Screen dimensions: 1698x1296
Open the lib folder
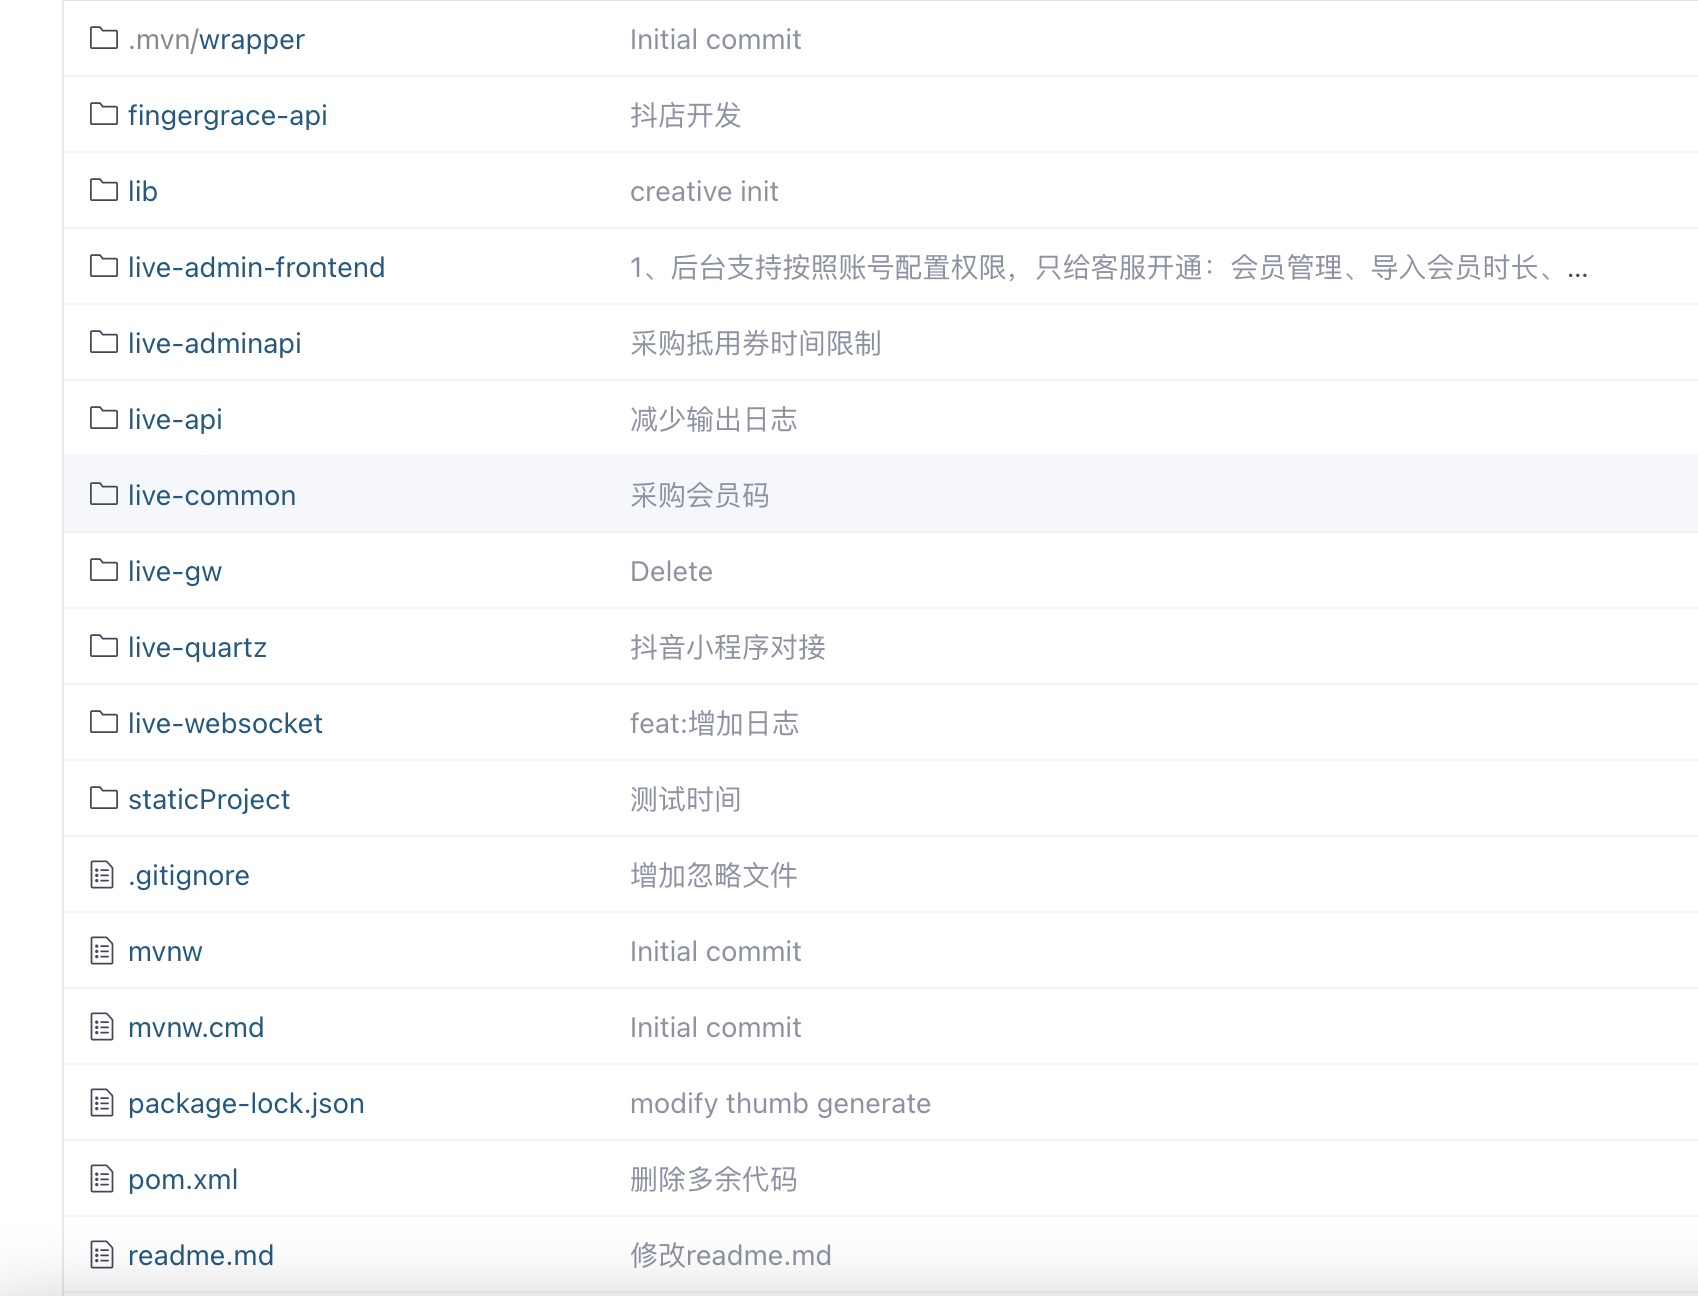tap(143, 192)
